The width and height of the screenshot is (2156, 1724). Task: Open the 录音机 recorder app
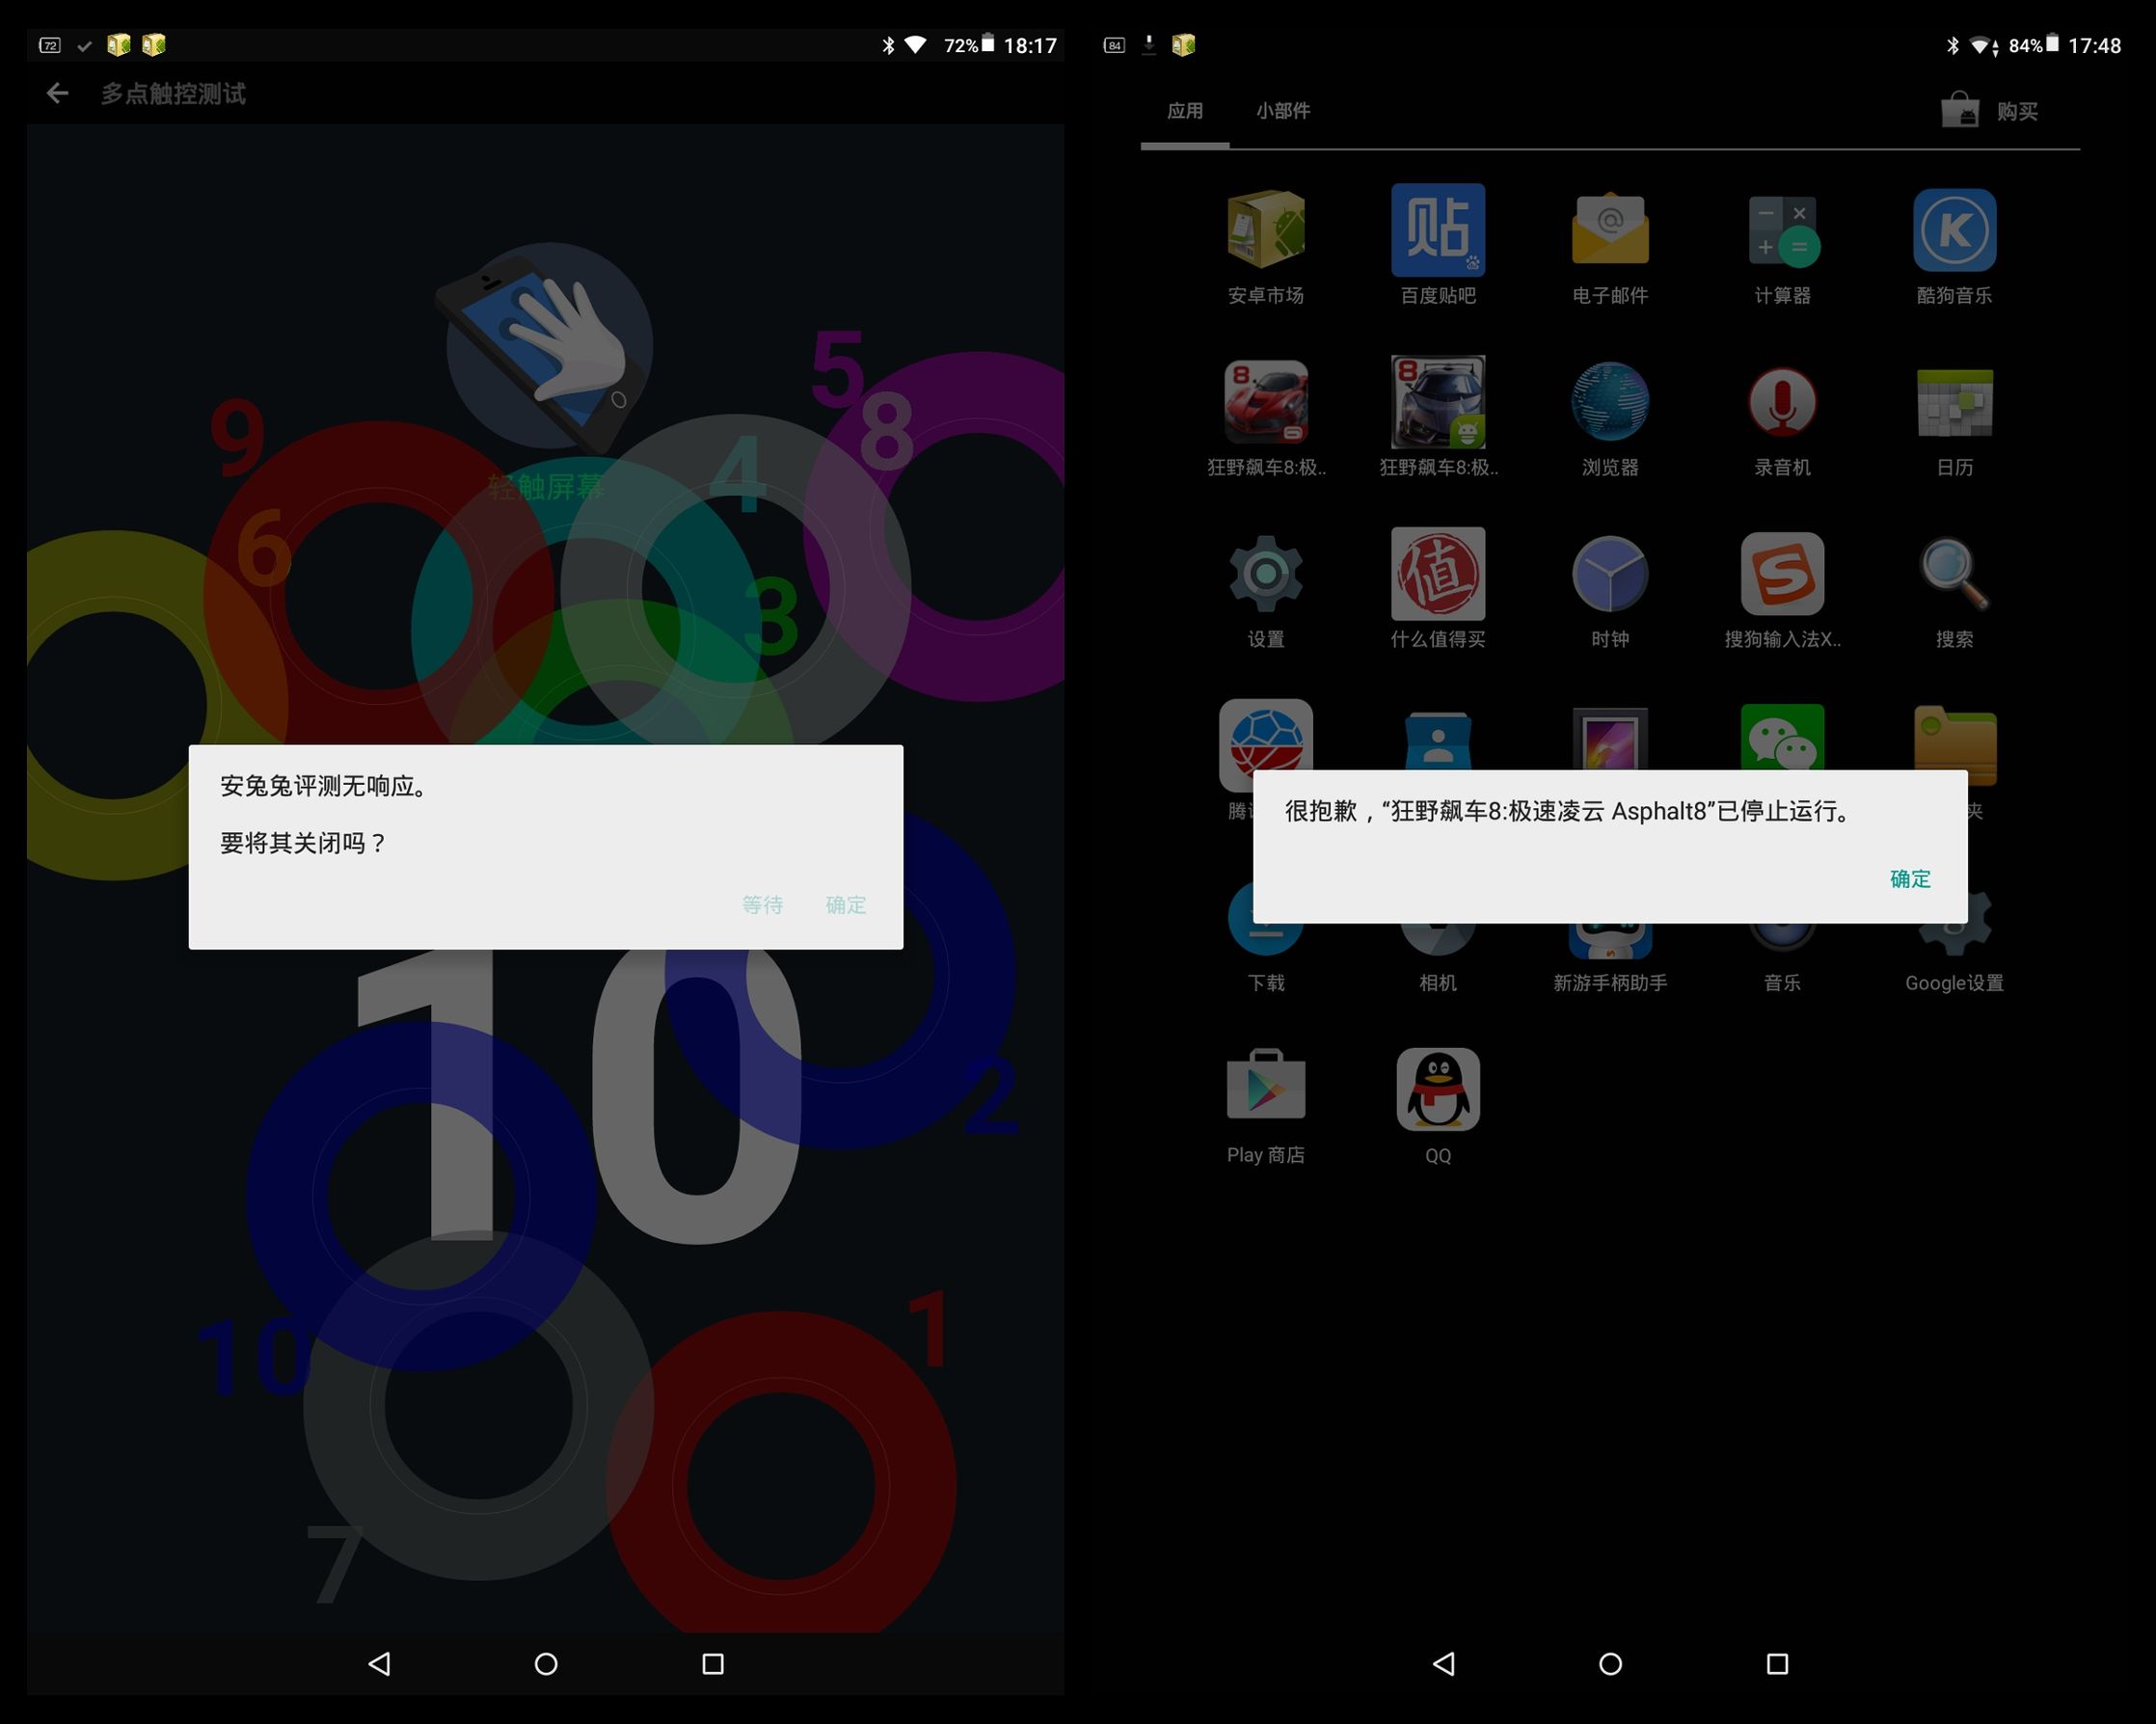1782,402
